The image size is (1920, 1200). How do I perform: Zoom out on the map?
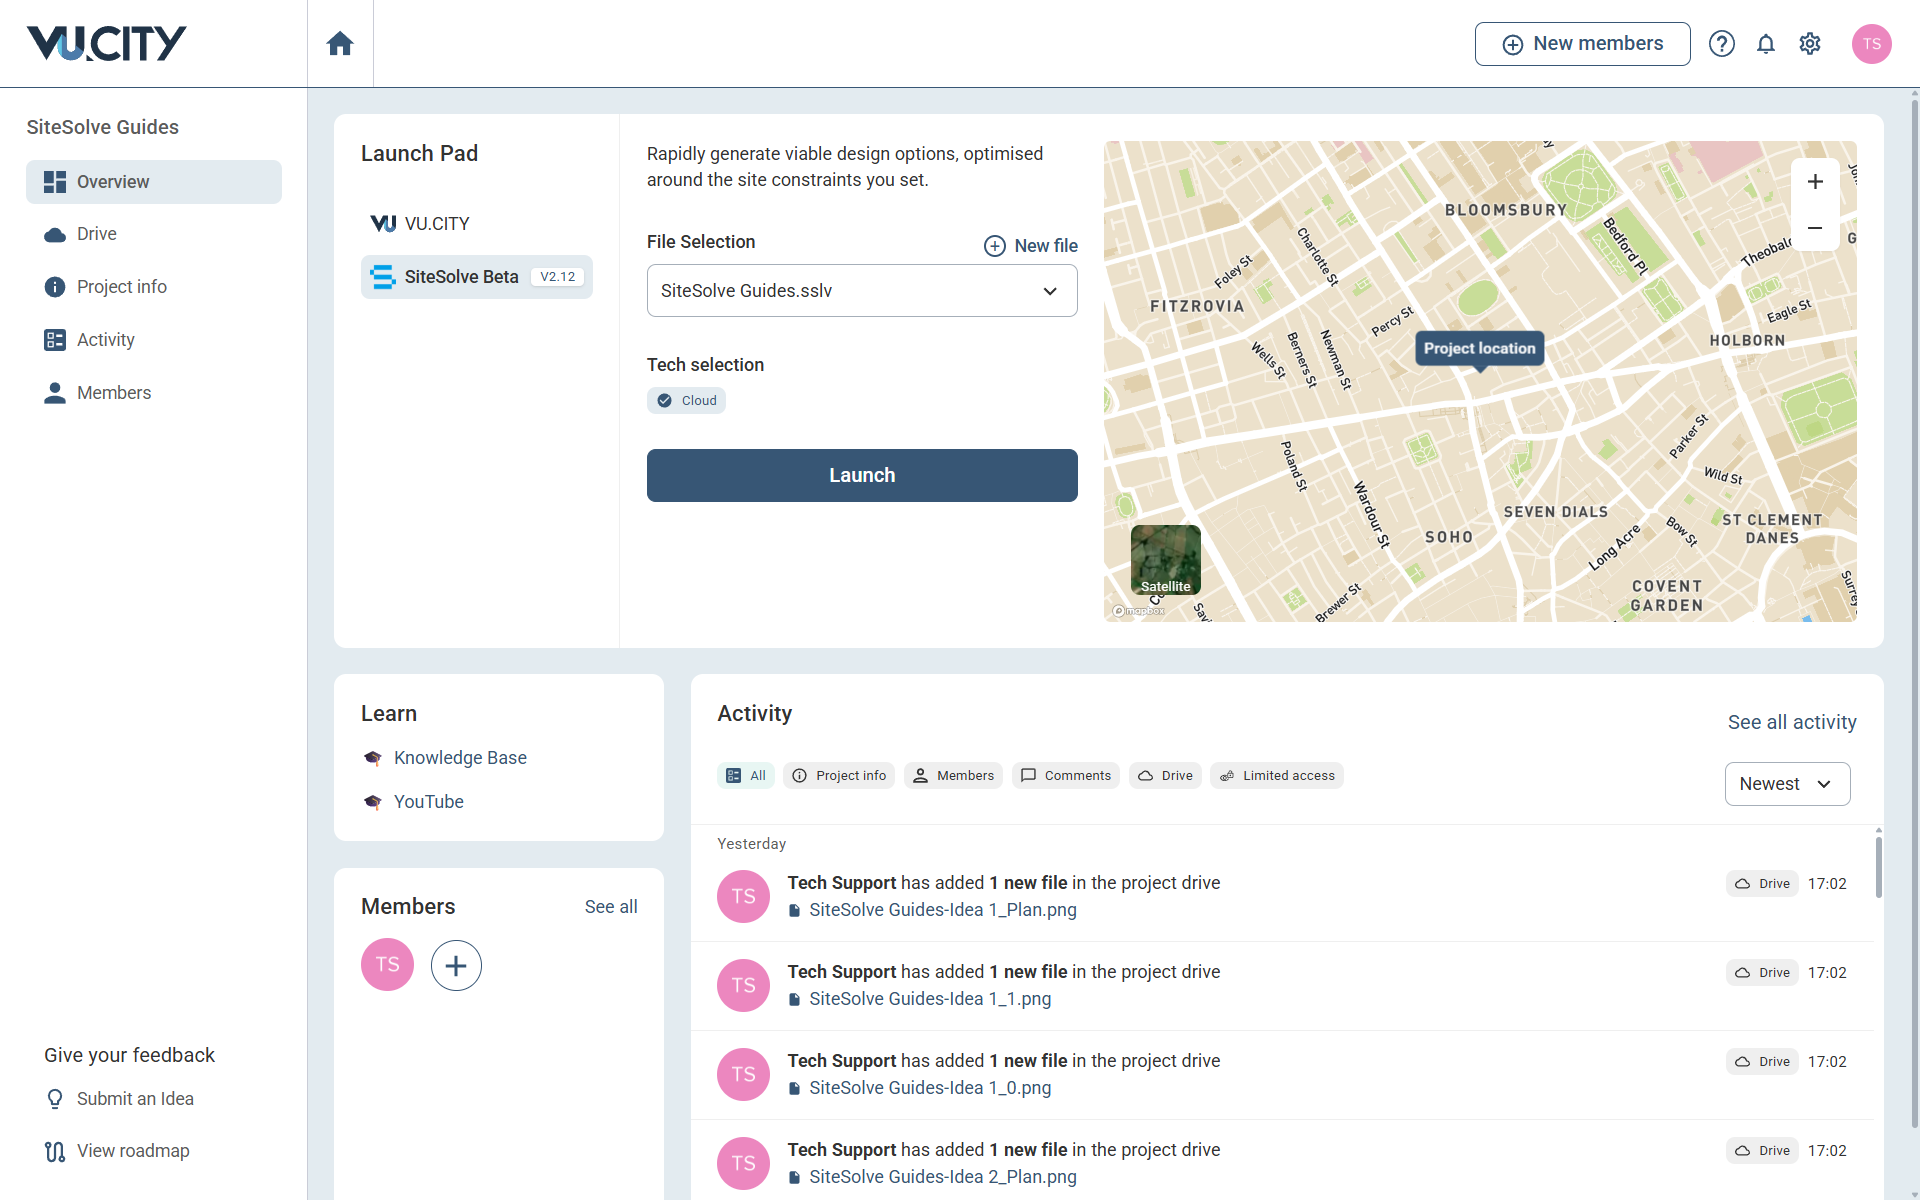tap(1815, 228)
